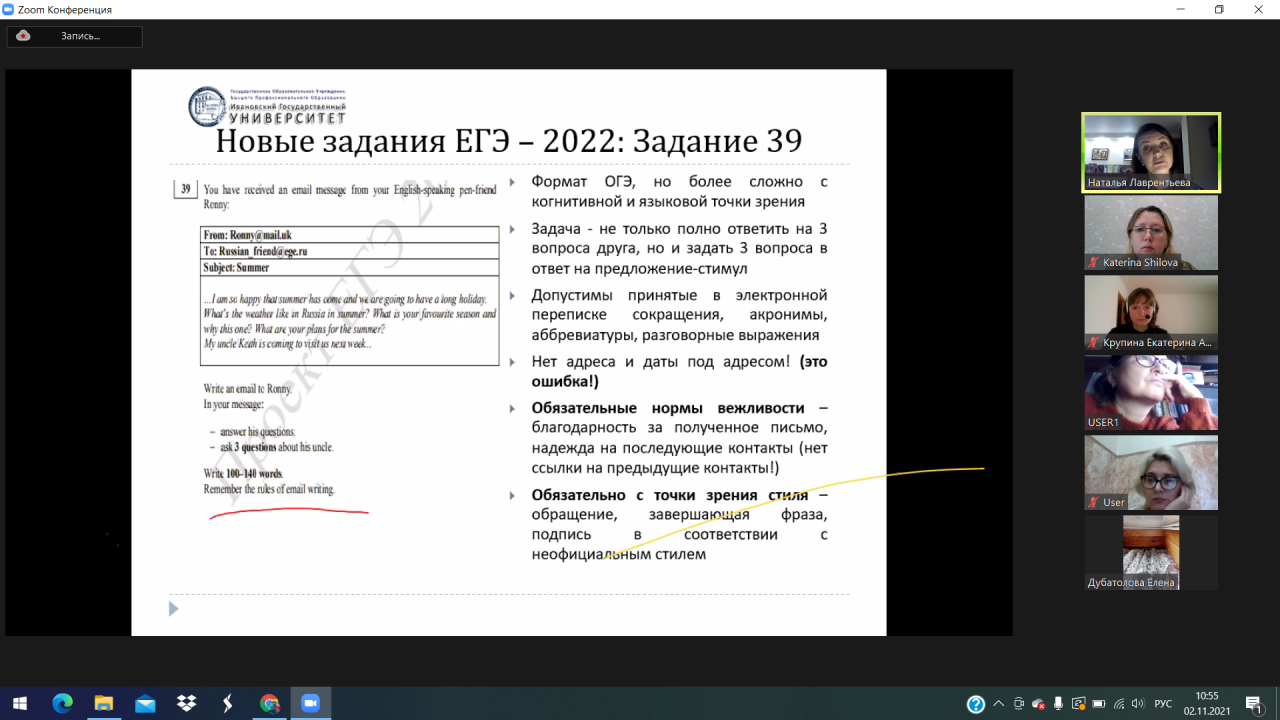Click the blue Get Help question mark icon
This screenshot has width=1280, height=720.
coord(976,704)
